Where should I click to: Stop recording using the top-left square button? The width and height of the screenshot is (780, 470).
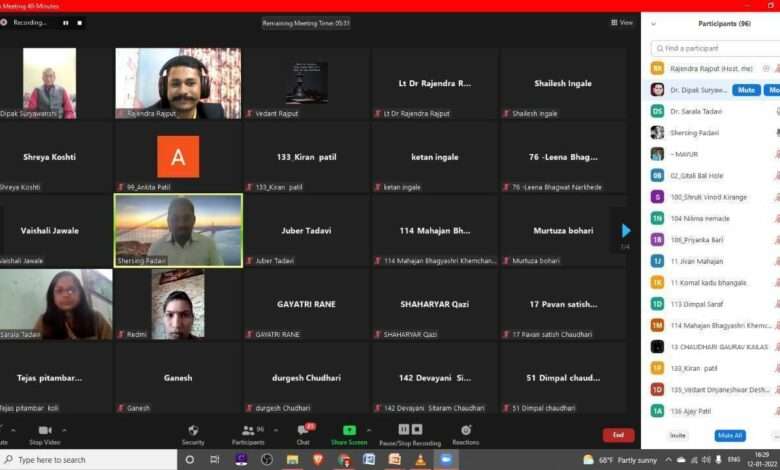click(x=81, y=22)
